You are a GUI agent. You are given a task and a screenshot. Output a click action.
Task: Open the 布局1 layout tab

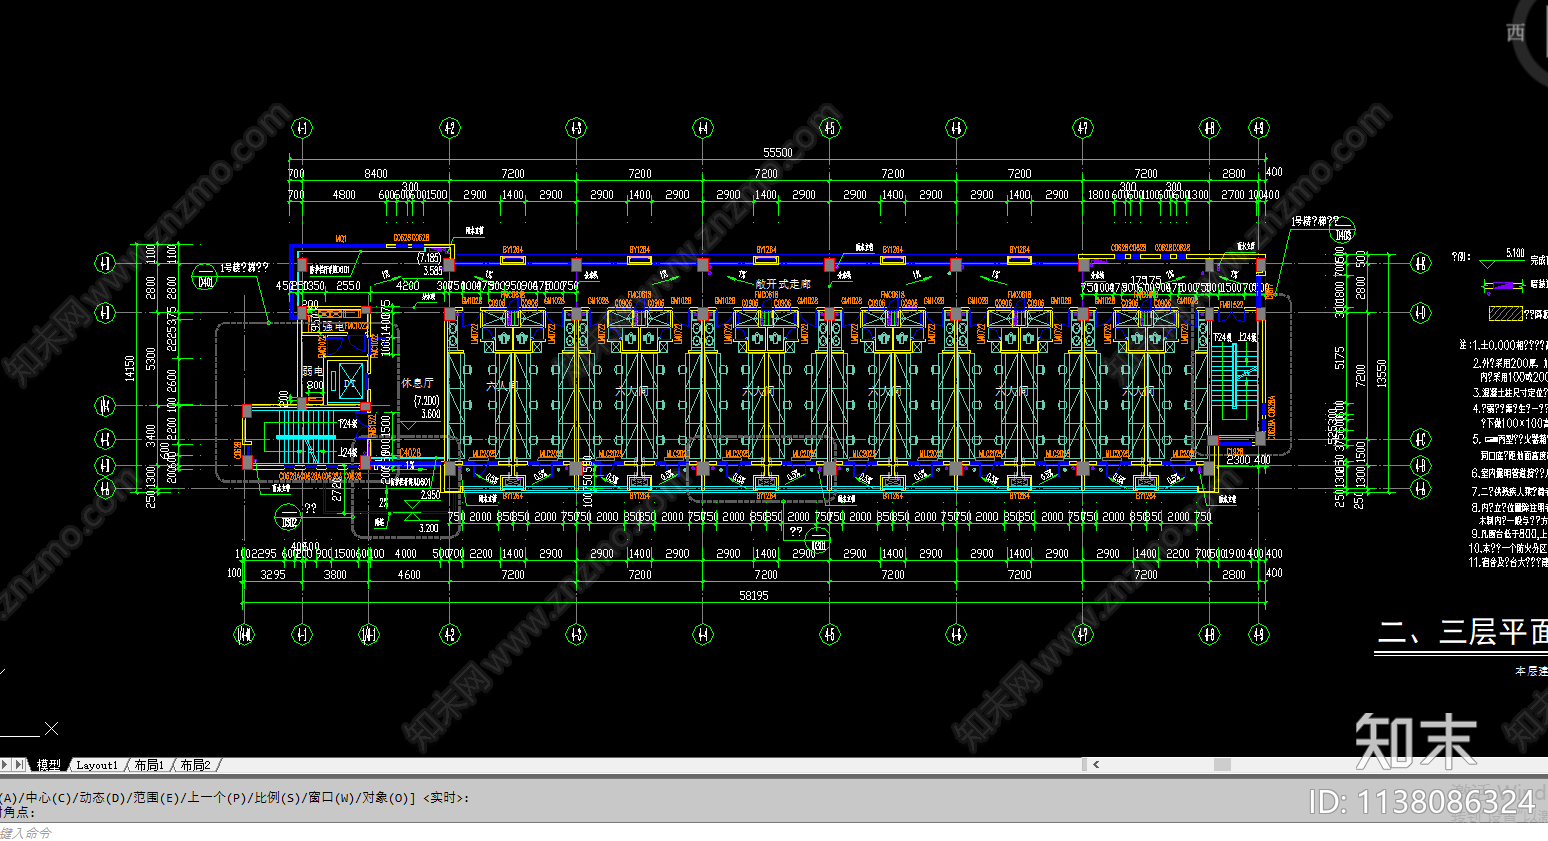click(x=149, y=765)
